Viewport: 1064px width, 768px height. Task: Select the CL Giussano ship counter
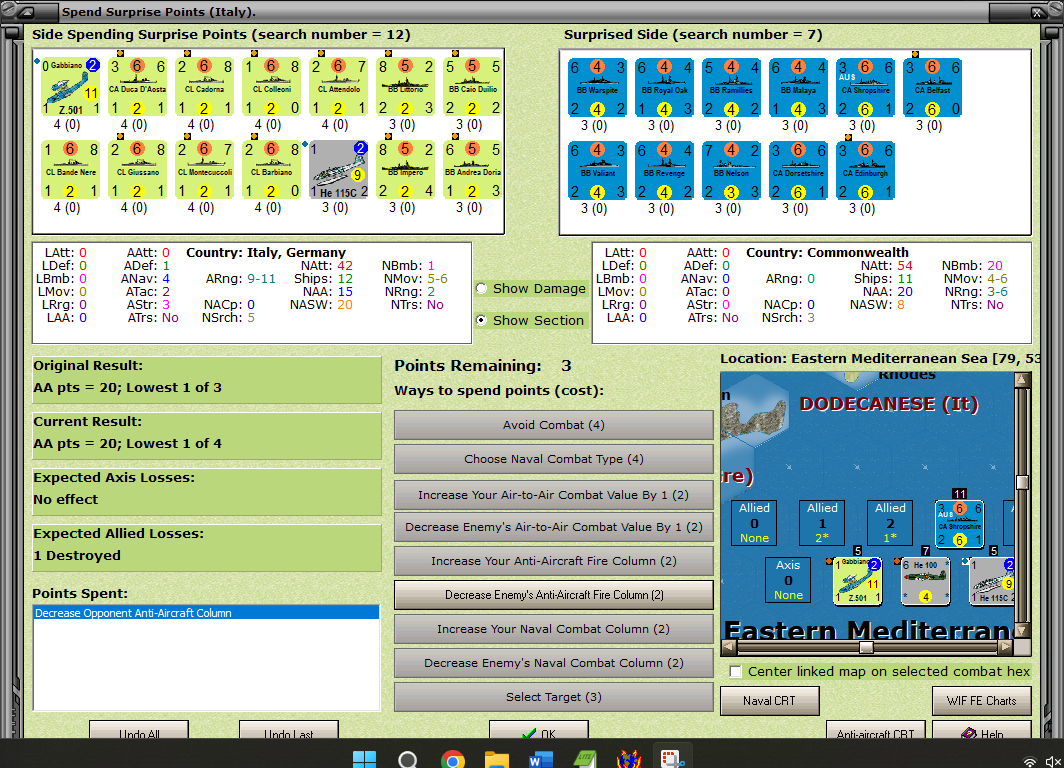(x=138, y=170)
